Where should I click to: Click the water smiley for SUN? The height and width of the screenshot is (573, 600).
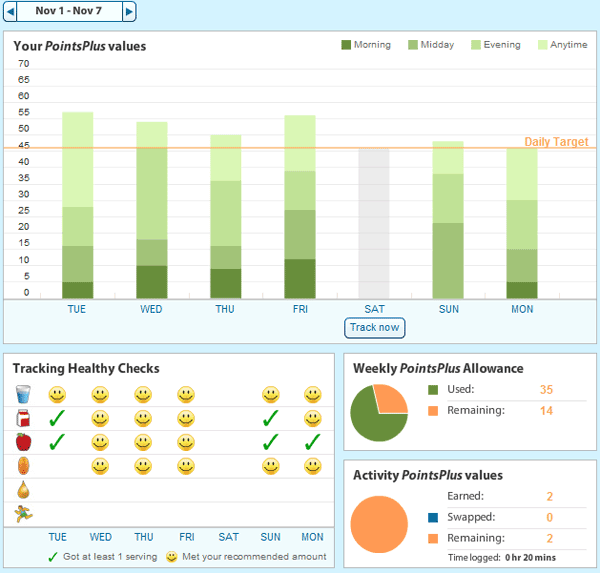tap(271, 395)
